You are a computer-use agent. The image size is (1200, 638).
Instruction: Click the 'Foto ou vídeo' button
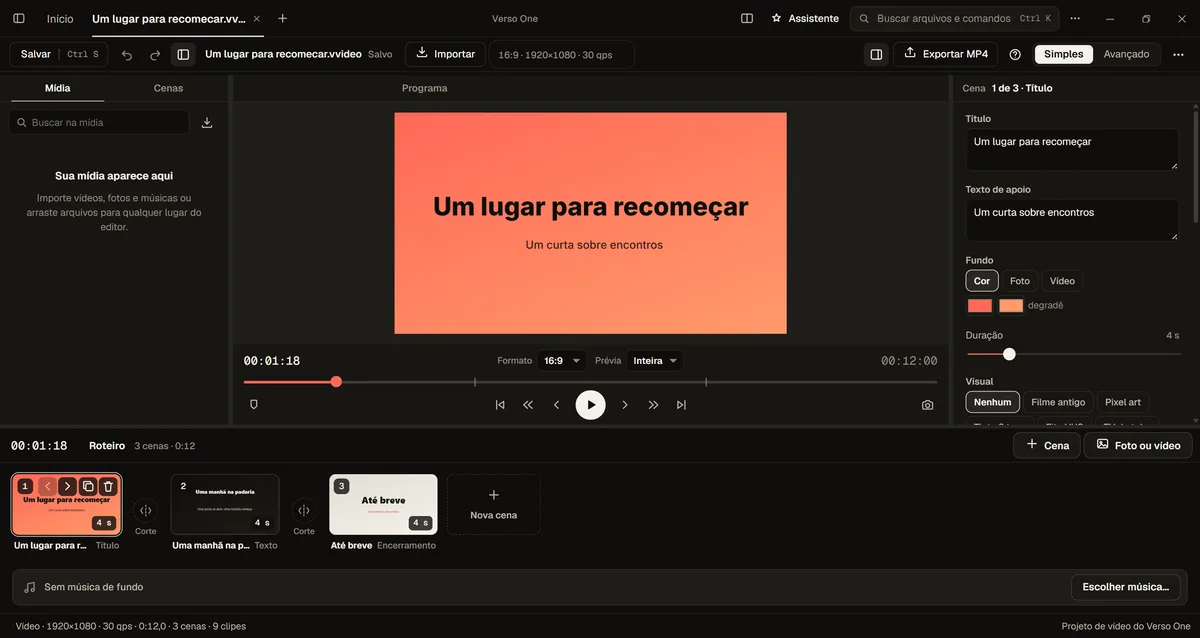(x=1138, y=445)
